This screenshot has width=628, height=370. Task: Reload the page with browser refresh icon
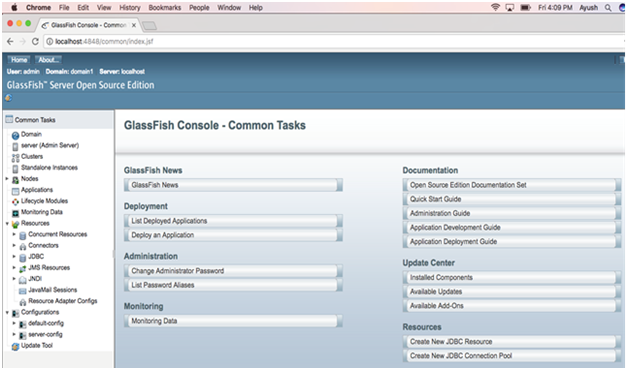35,41
